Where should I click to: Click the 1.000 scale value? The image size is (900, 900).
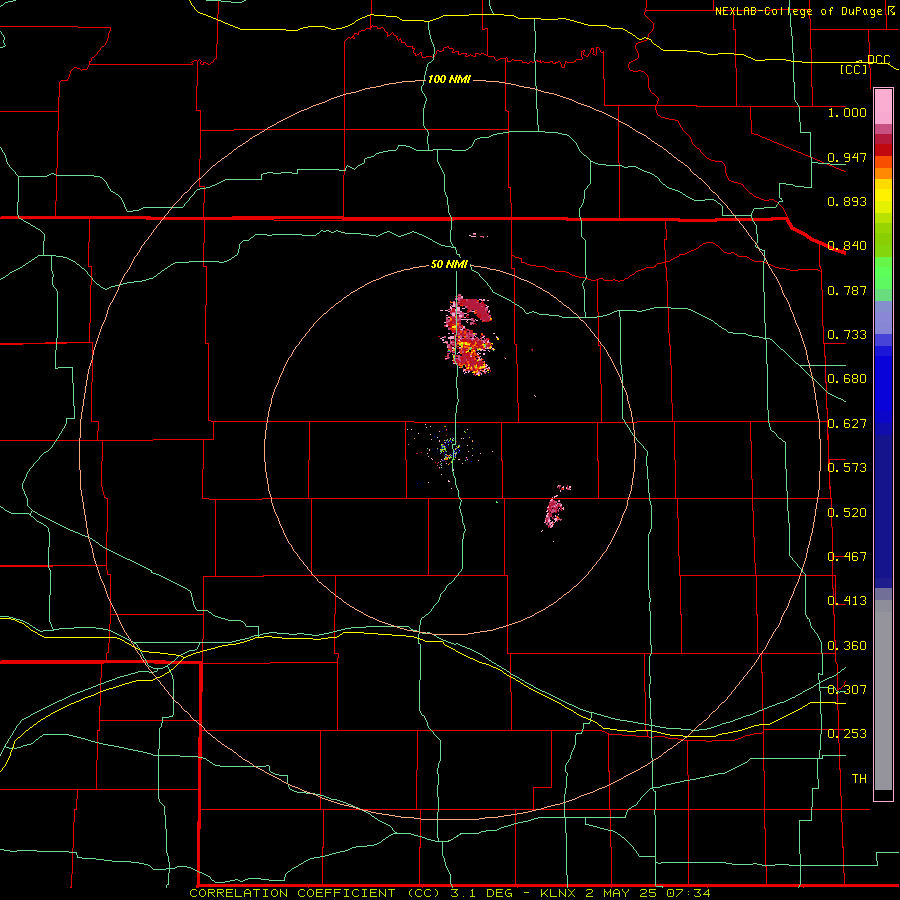pos(847,112)
